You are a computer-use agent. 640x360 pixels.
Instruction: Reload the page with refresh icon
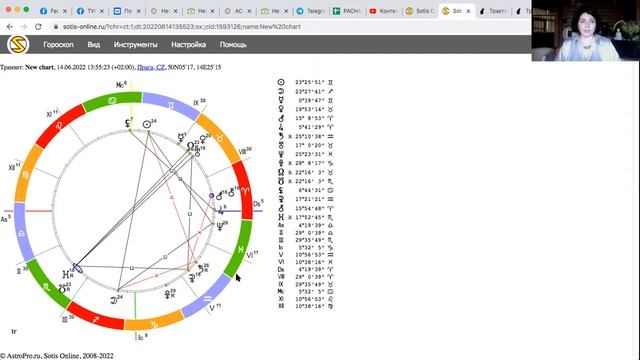click(38, 27)
